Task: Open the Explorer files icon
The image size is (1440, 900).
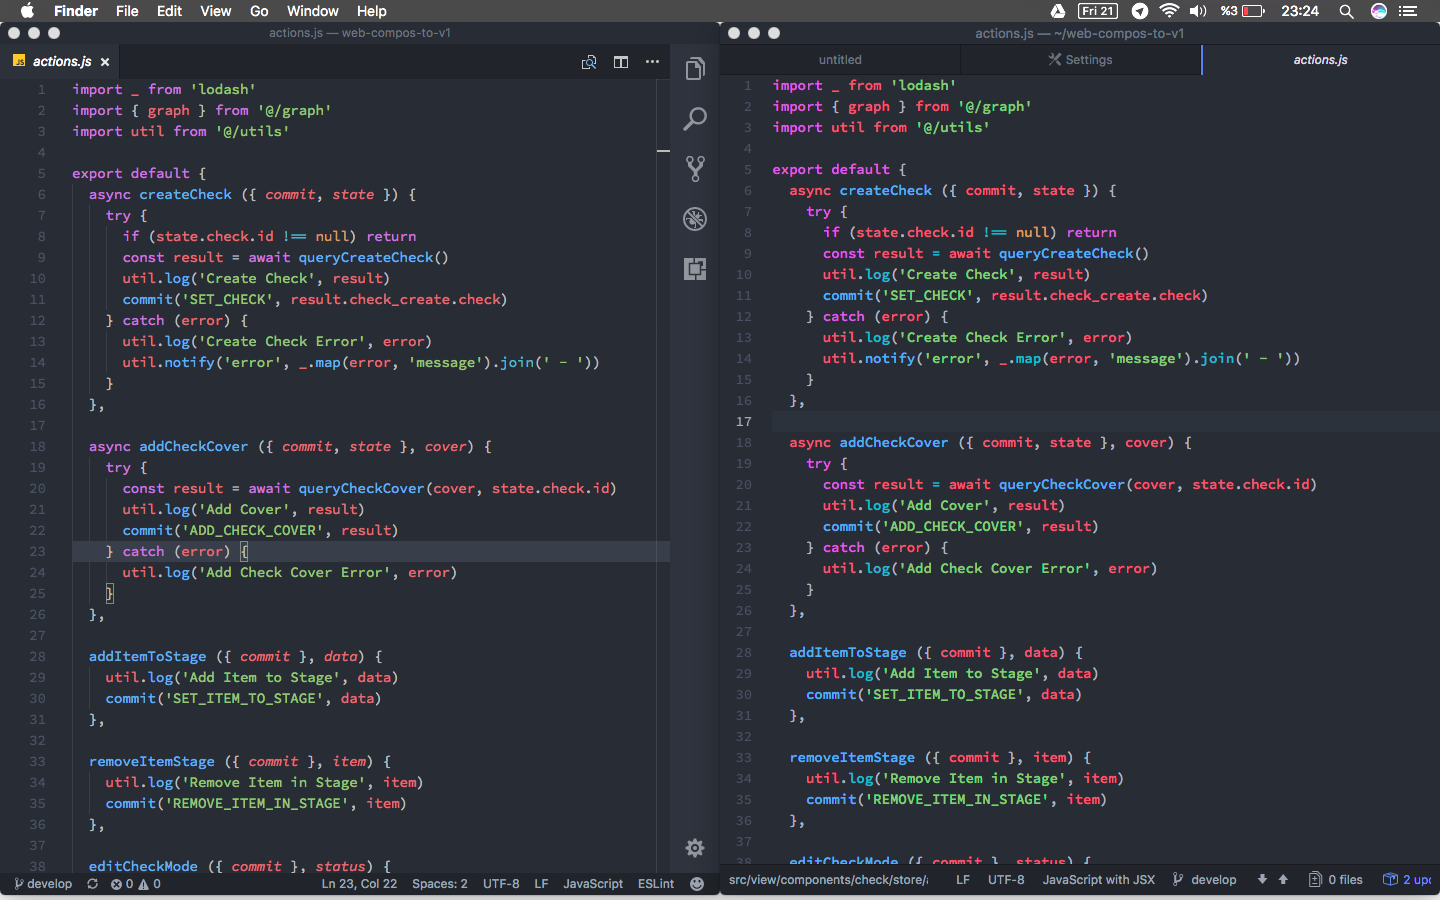Action: (x=695, y=69)
